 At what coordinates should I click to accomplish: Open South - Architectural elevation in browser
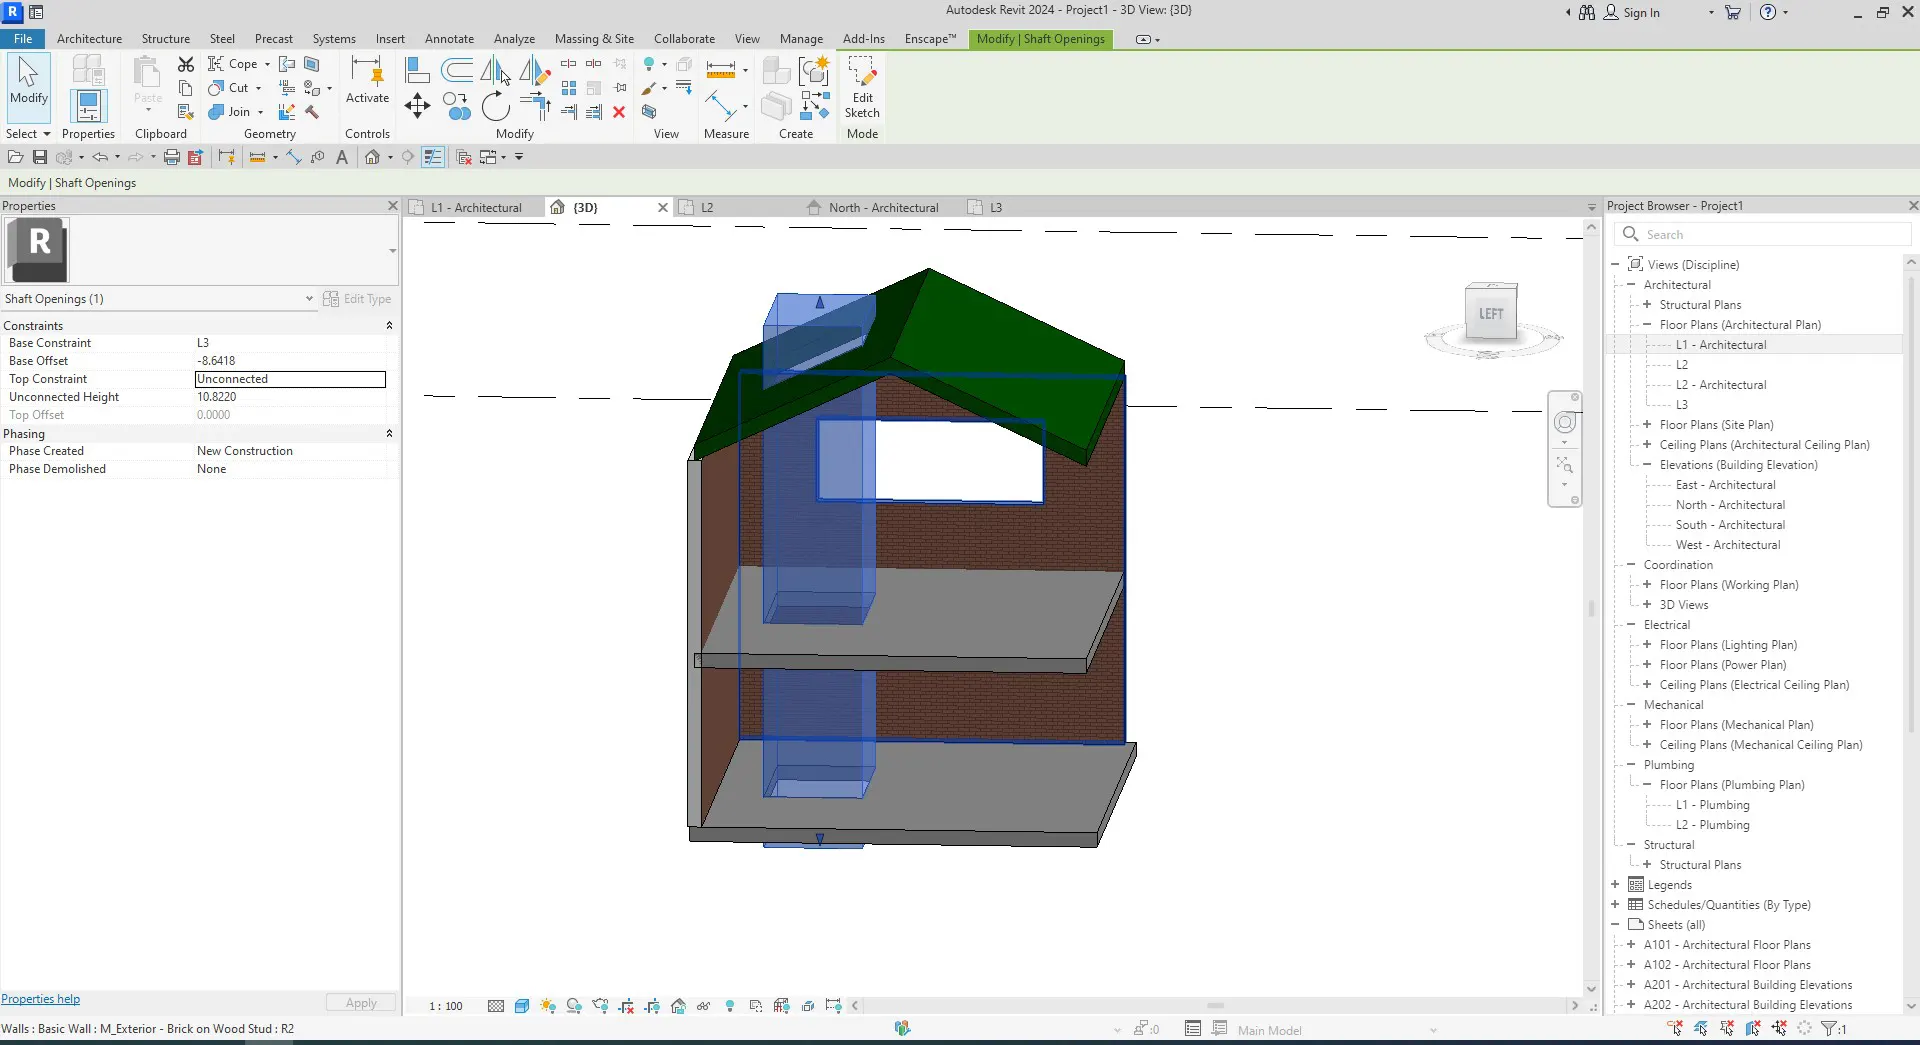[1730, 525]
